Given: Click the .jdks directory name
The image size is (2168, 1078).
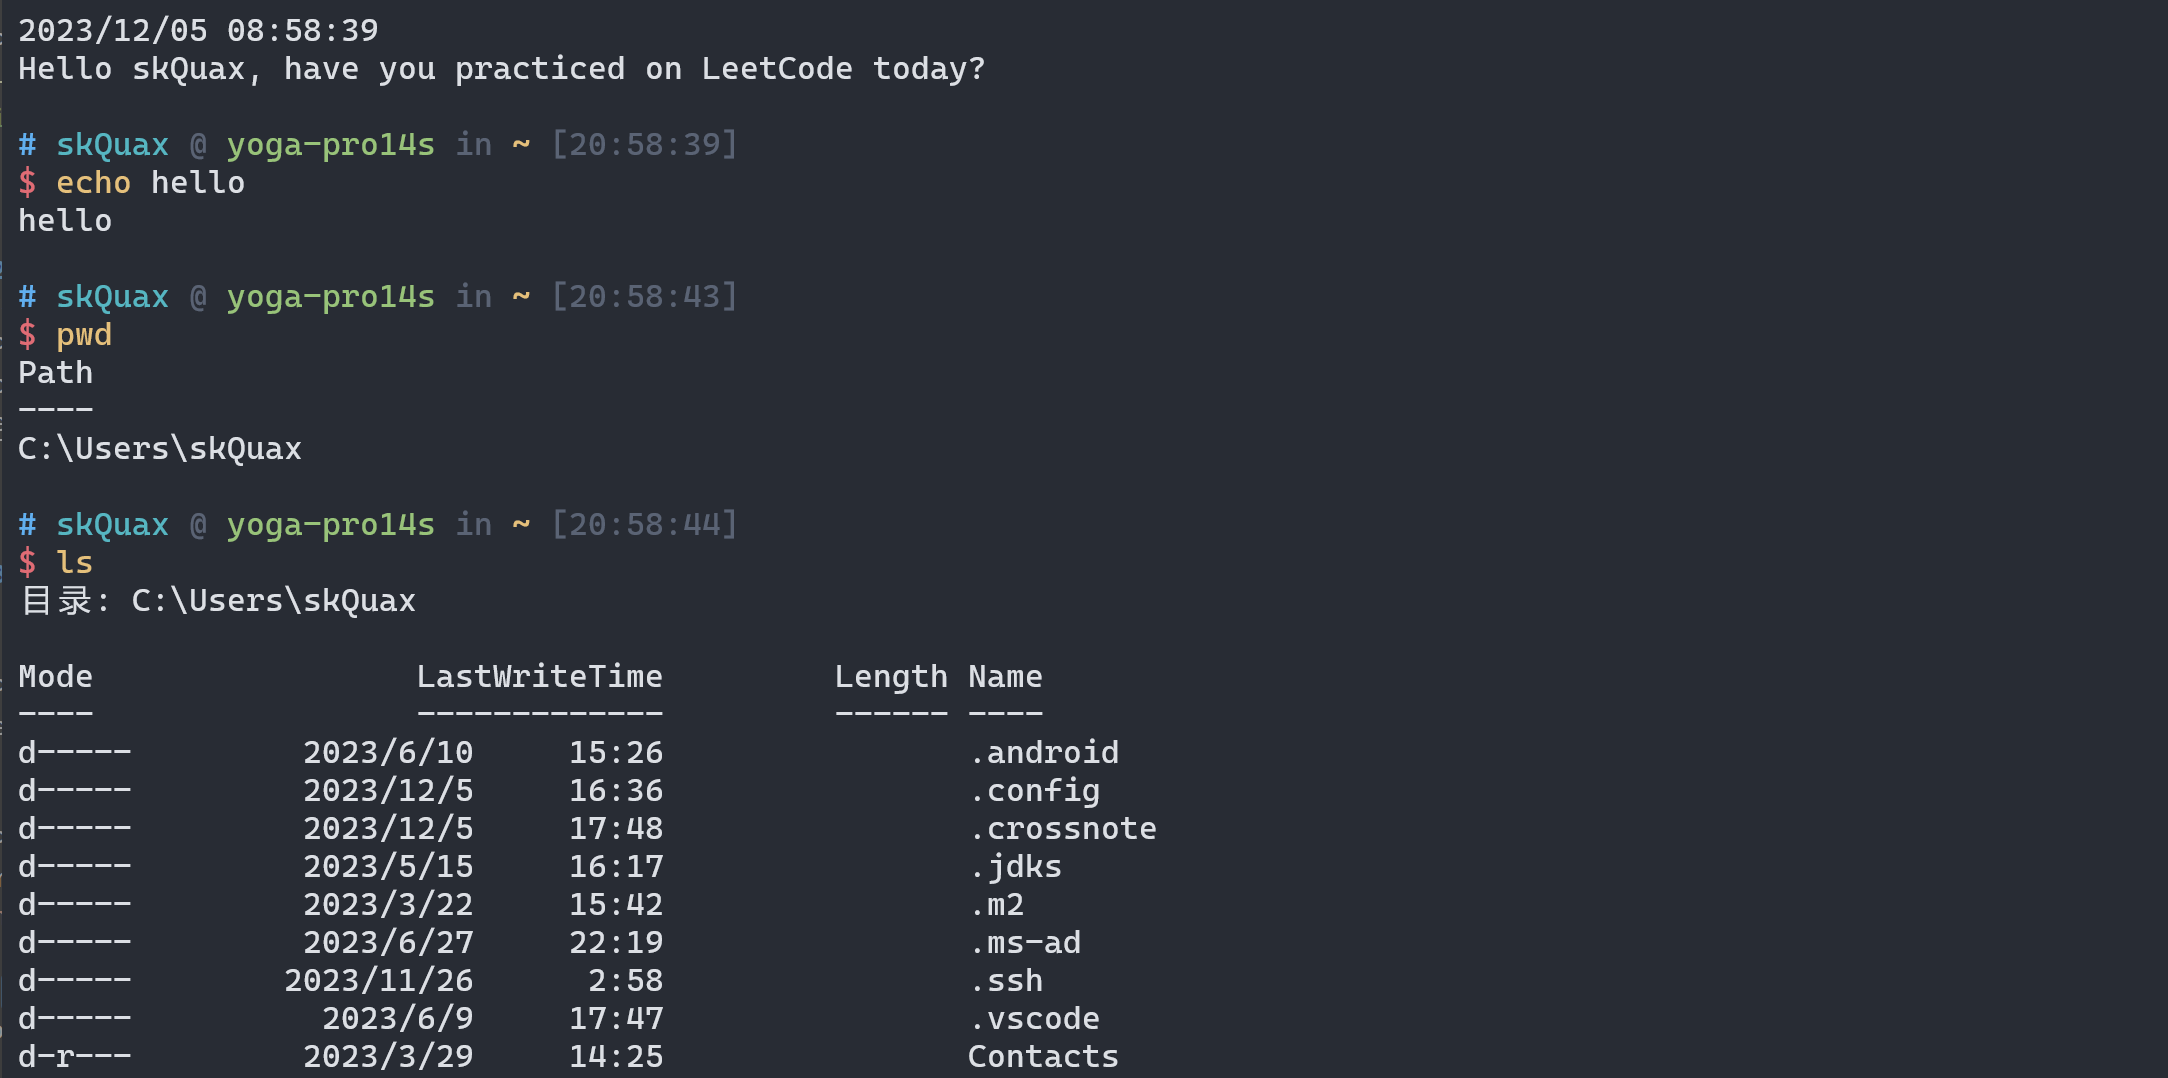Looking at the screenshot, I should coord(1016,866).
